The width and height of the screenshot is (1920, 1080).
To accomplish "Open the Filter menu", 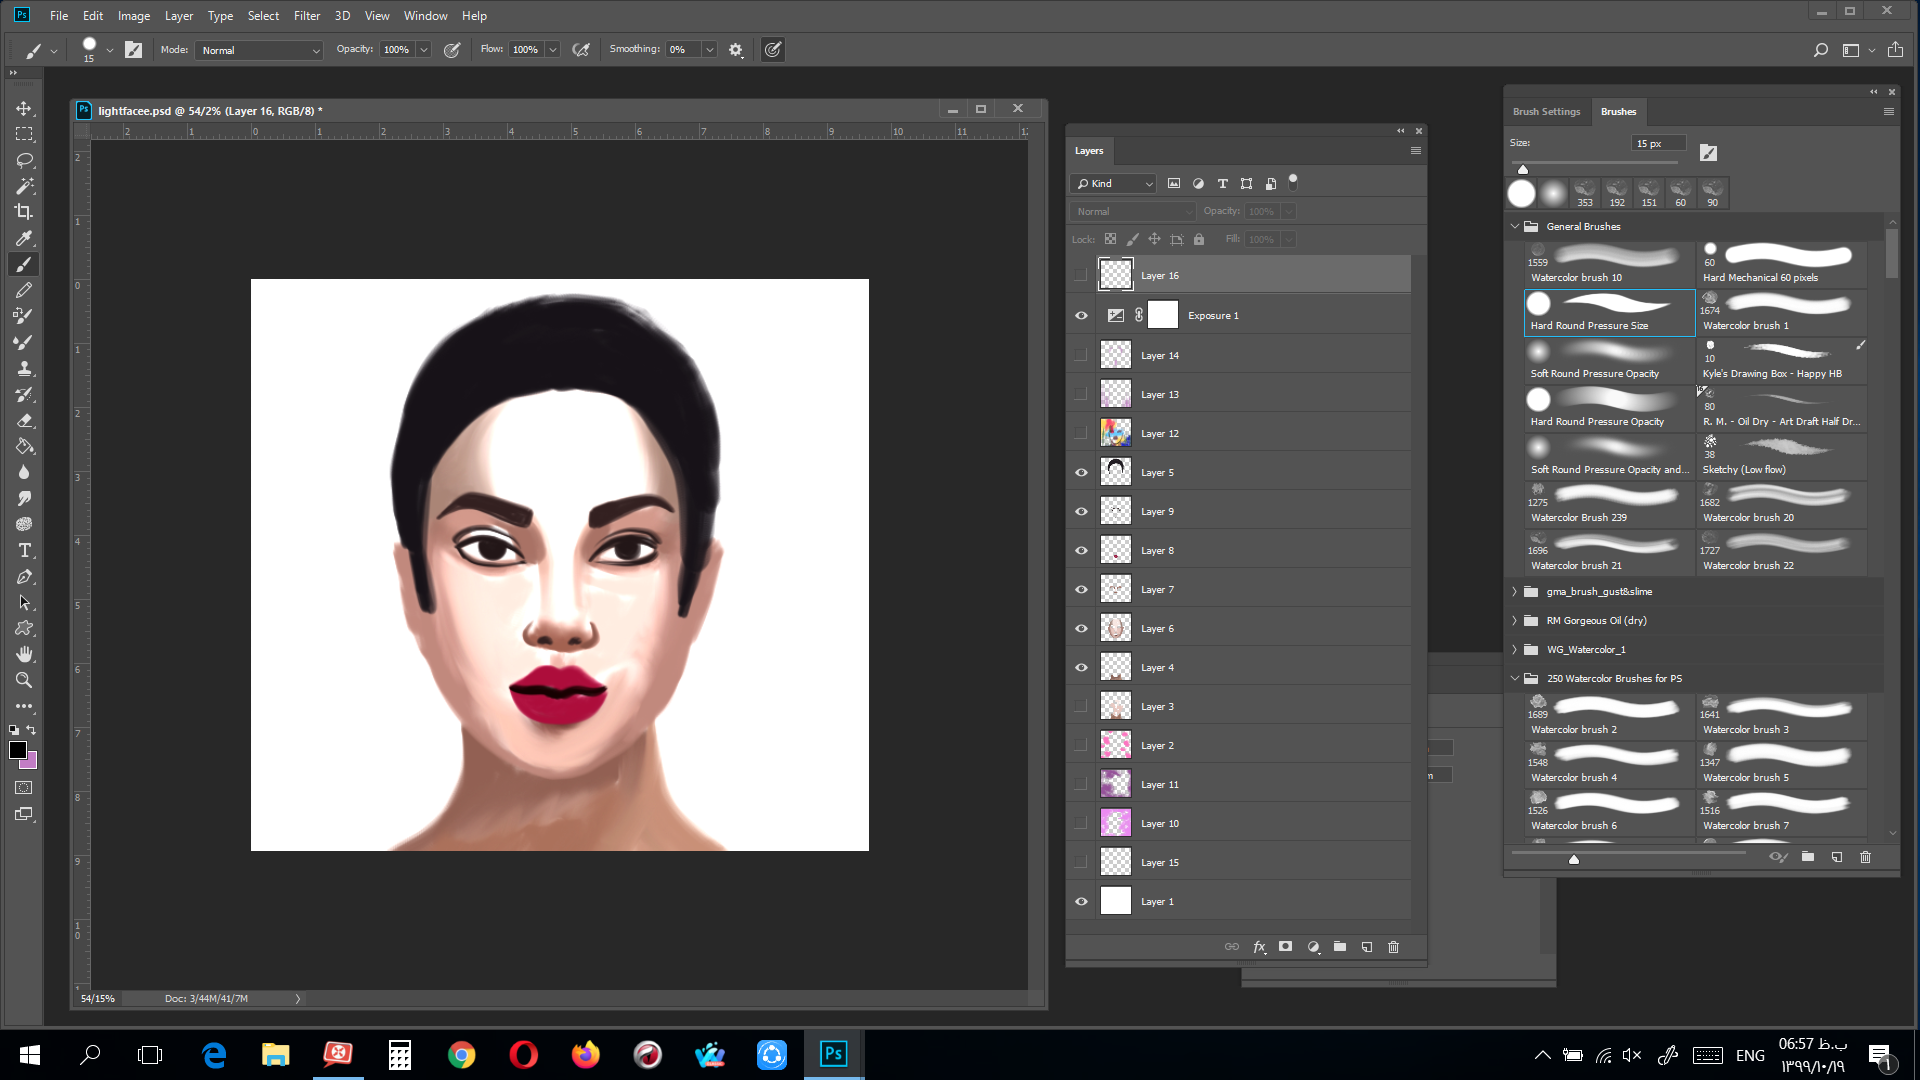I will [307, 16].
